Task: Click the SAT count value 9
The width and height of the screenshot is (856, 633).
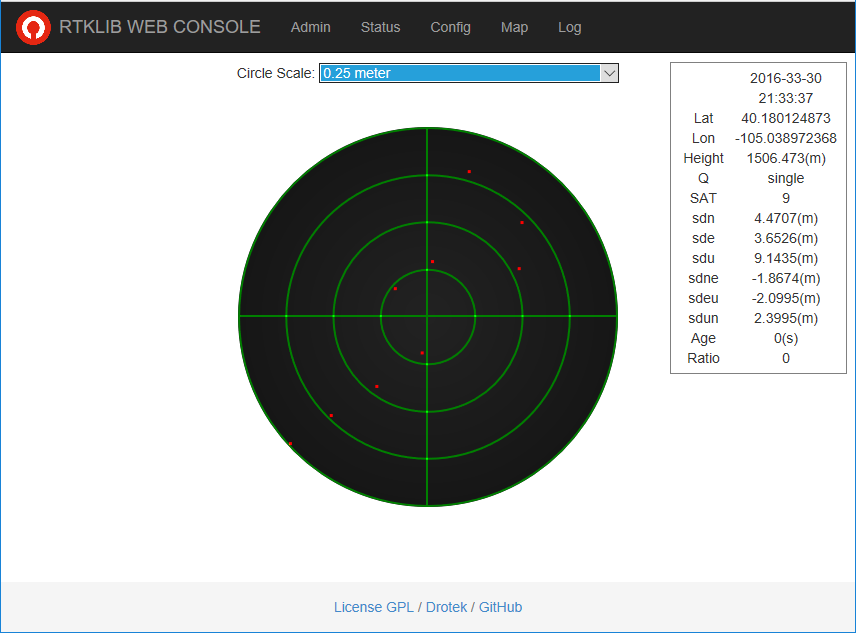Action: (785, 198)
